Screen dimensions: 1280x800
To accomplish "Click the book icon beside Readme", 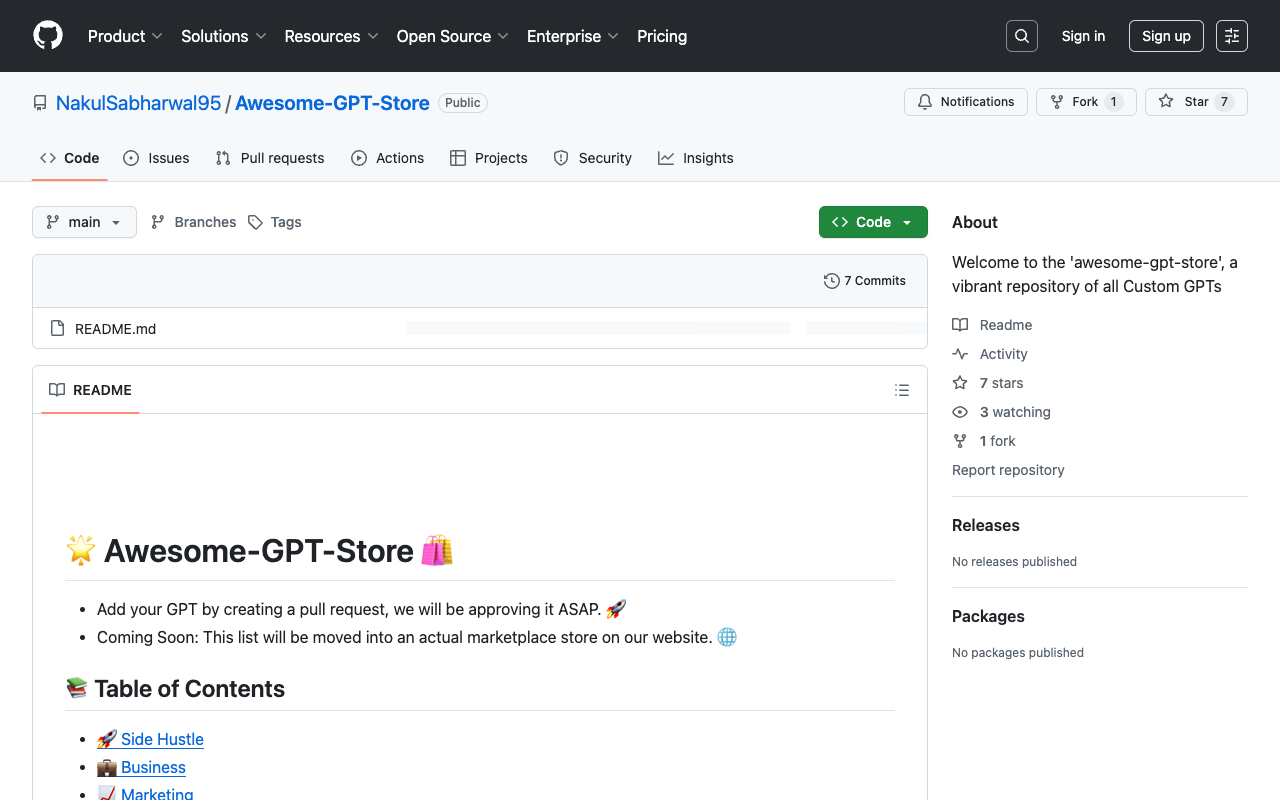I will (x=960, y=325).
